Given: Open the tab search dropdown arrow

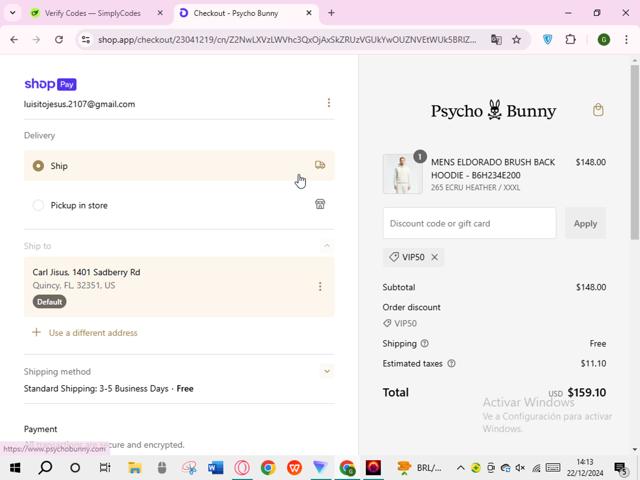Looking at the screenshot, I should click(x=13, y=13).
